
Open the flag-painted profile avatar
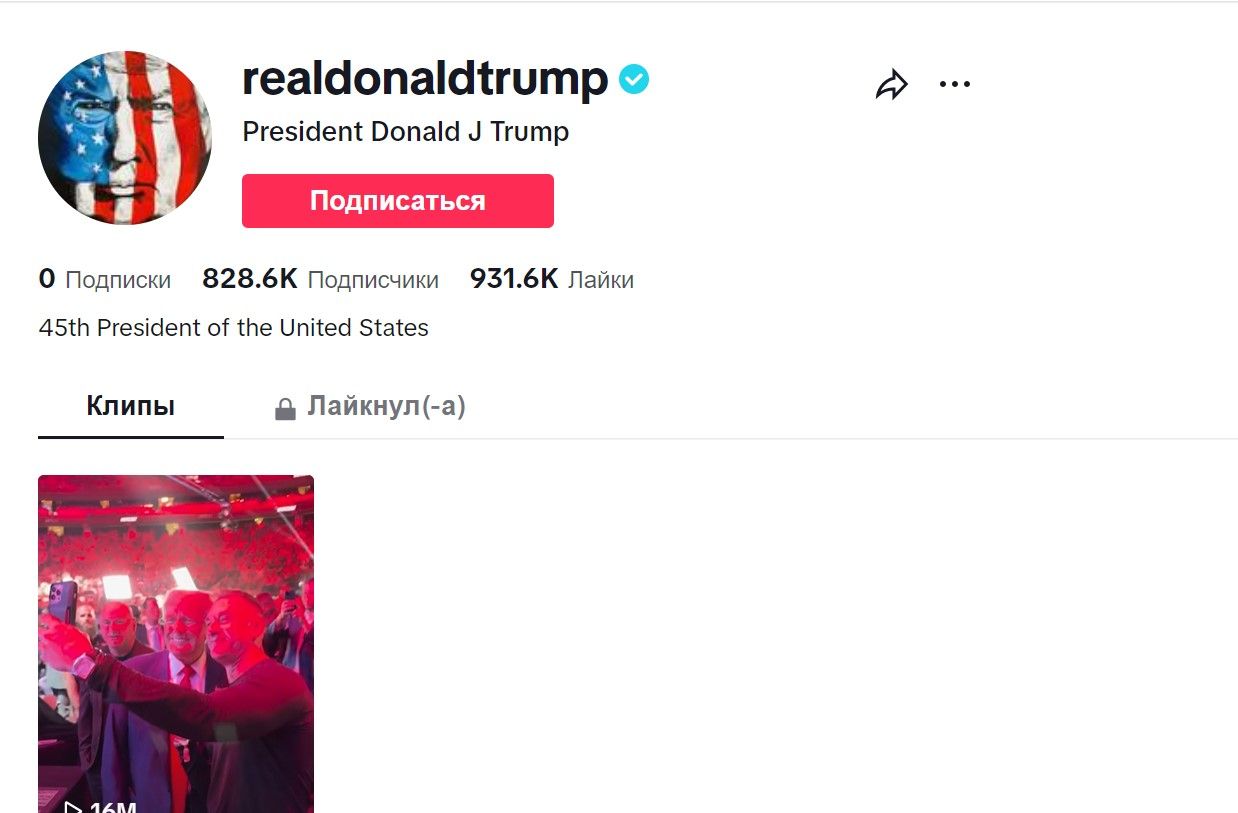pos(125,138)
